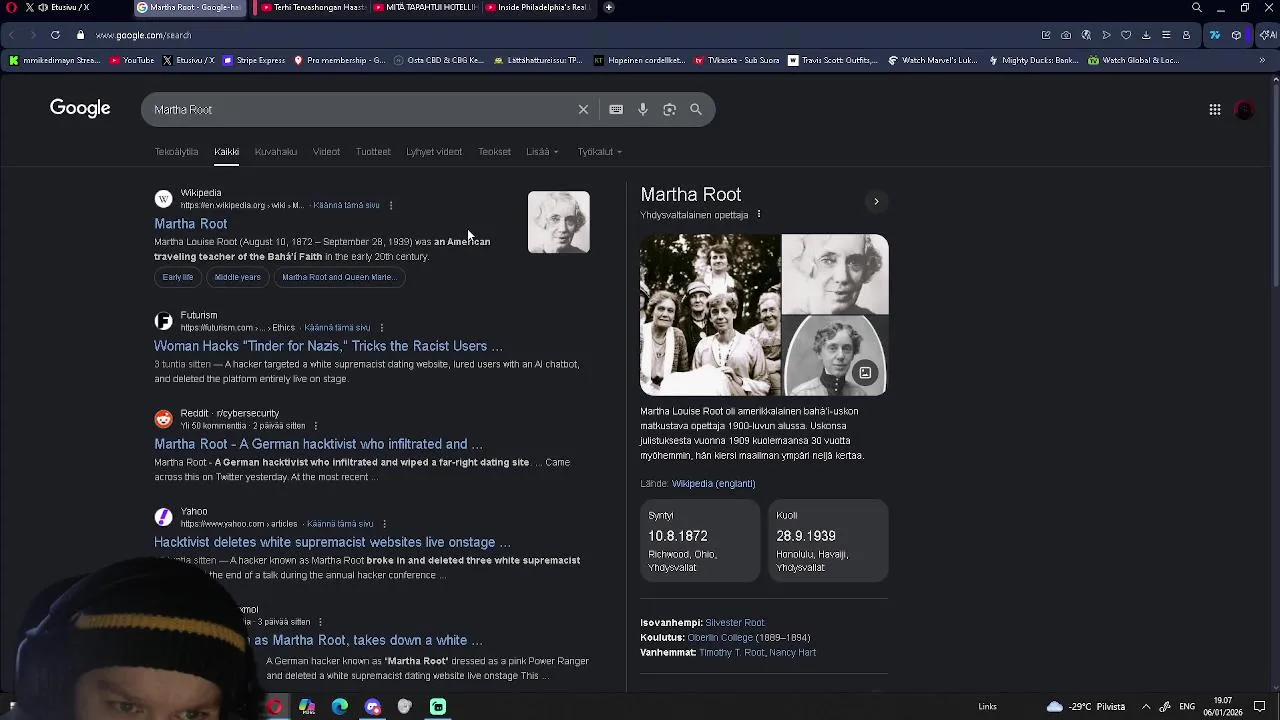Clear the Martha Root search query

tap(583, 110)
